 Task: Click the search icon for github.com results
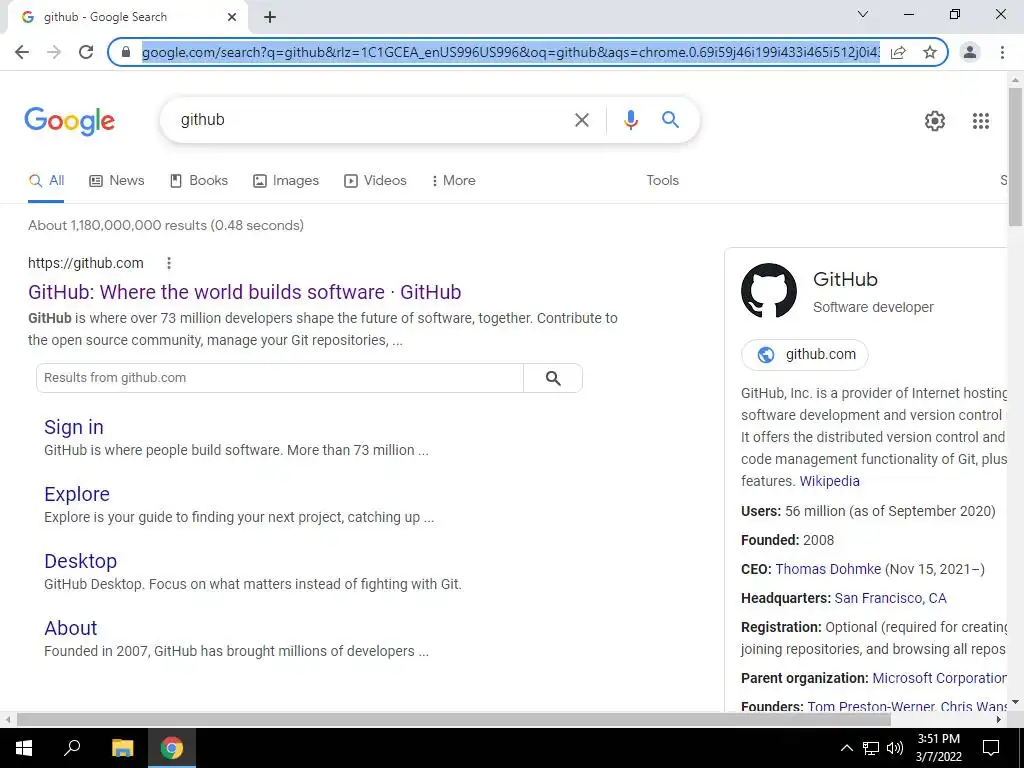pos(552,378)
